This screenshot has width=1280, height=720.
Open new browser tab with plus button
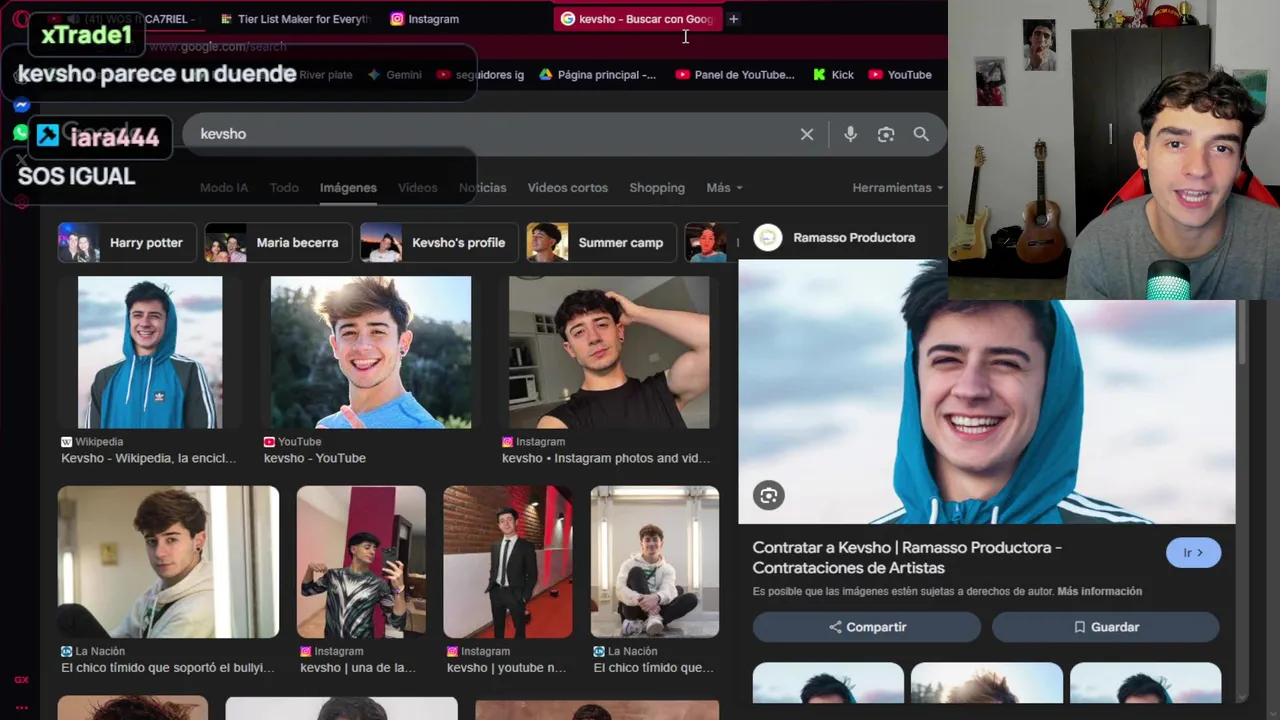tap(733, 19)
